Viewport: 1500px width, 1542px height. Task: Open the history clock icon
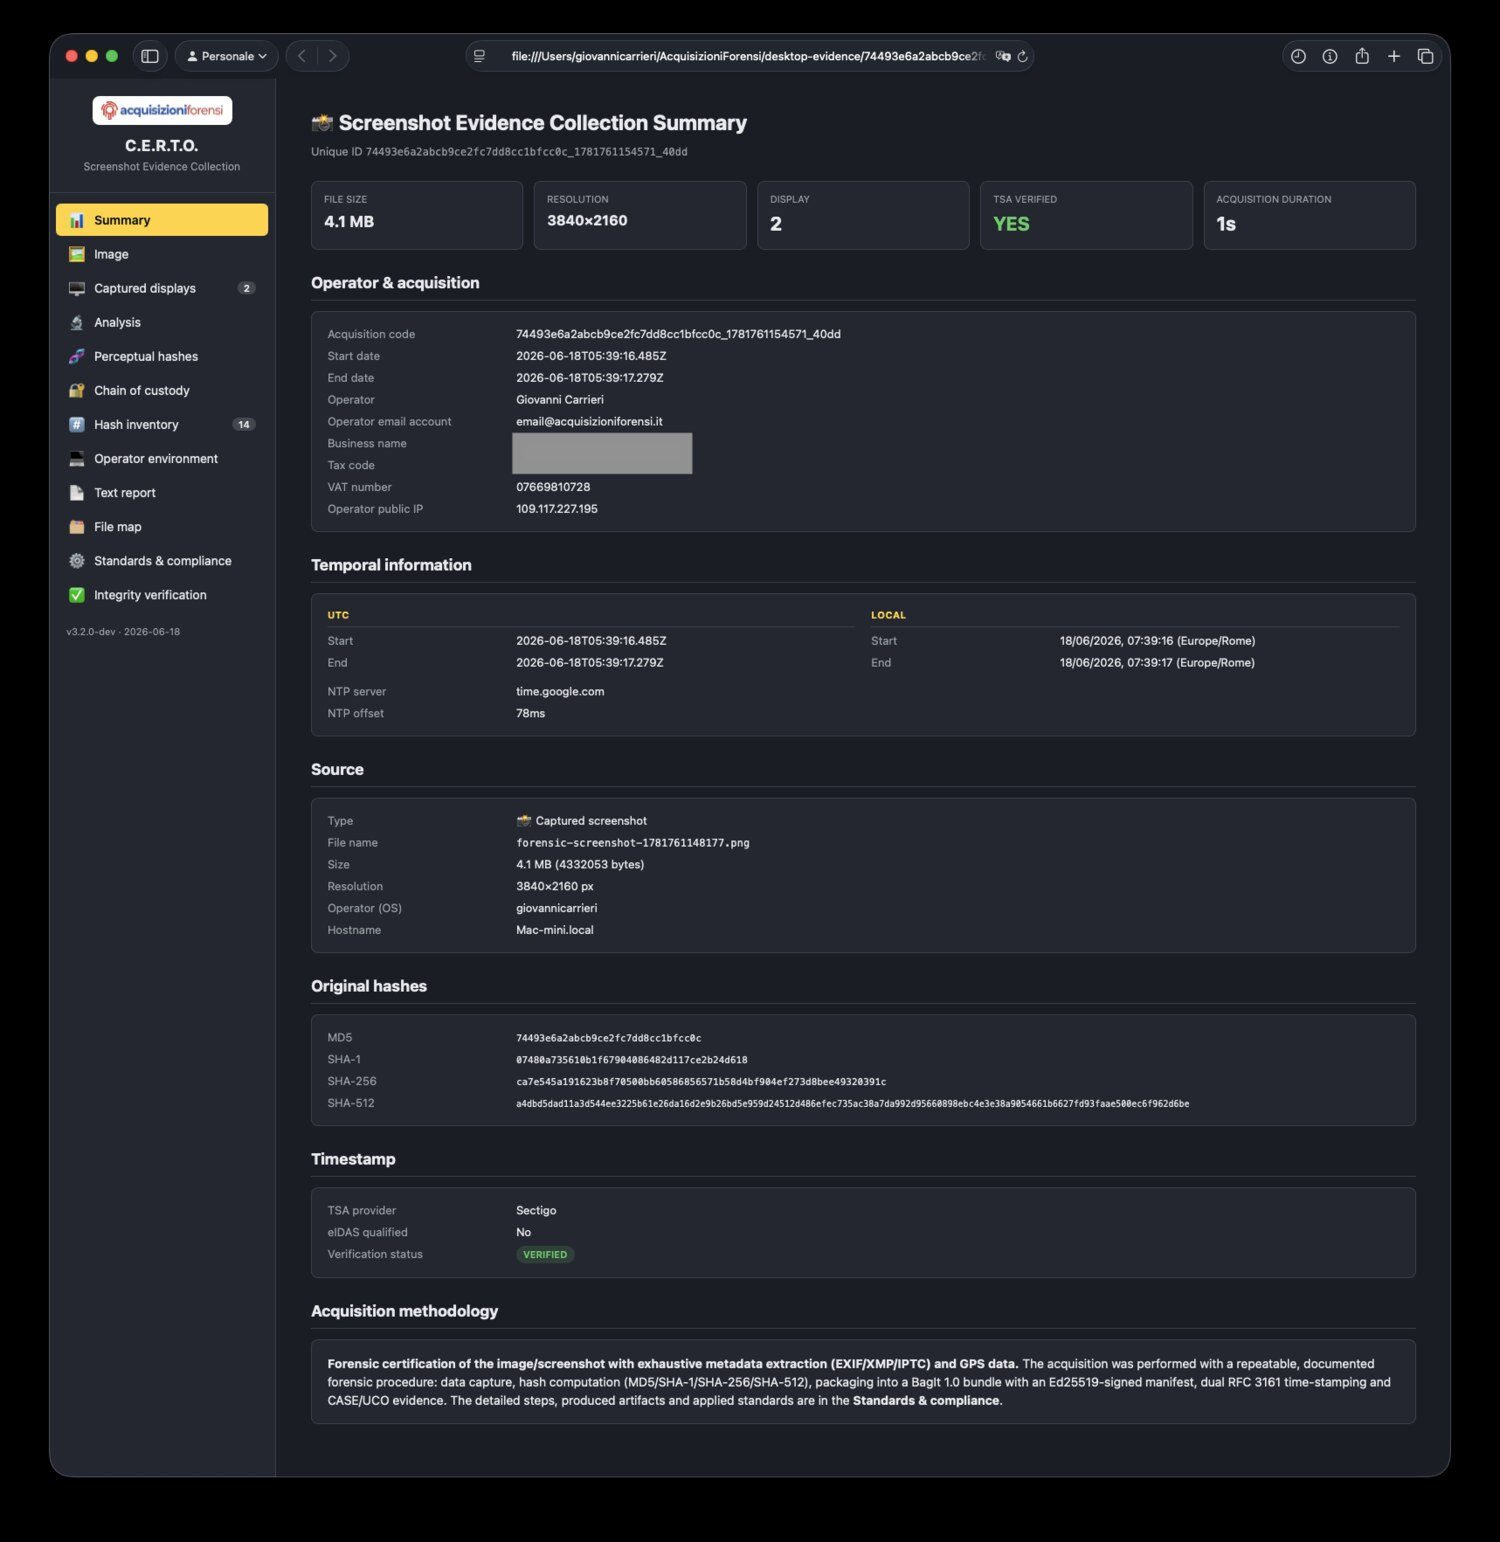pyautogui.click(x=1298, y=56)
